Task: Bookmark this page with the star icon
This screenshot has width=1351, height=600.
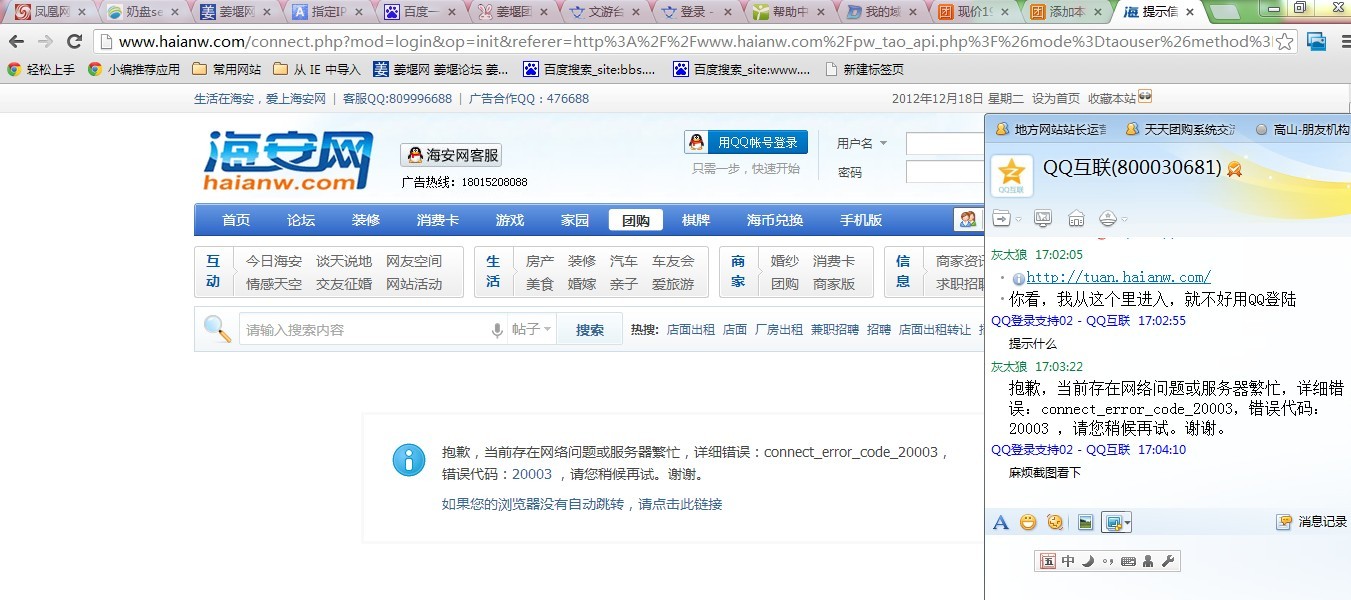Action: click(x=1285, y=42)
